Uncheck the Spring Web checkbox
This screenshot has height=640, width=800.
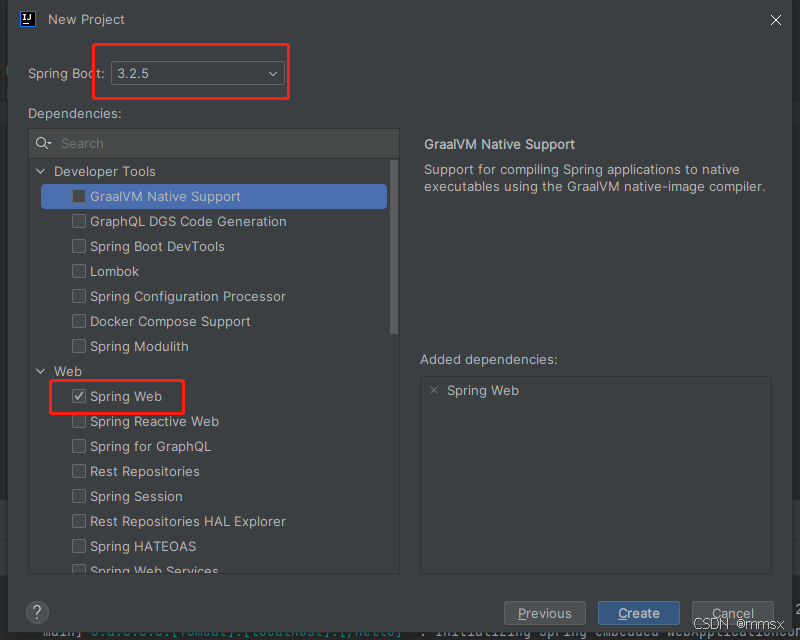click(79, 397)
